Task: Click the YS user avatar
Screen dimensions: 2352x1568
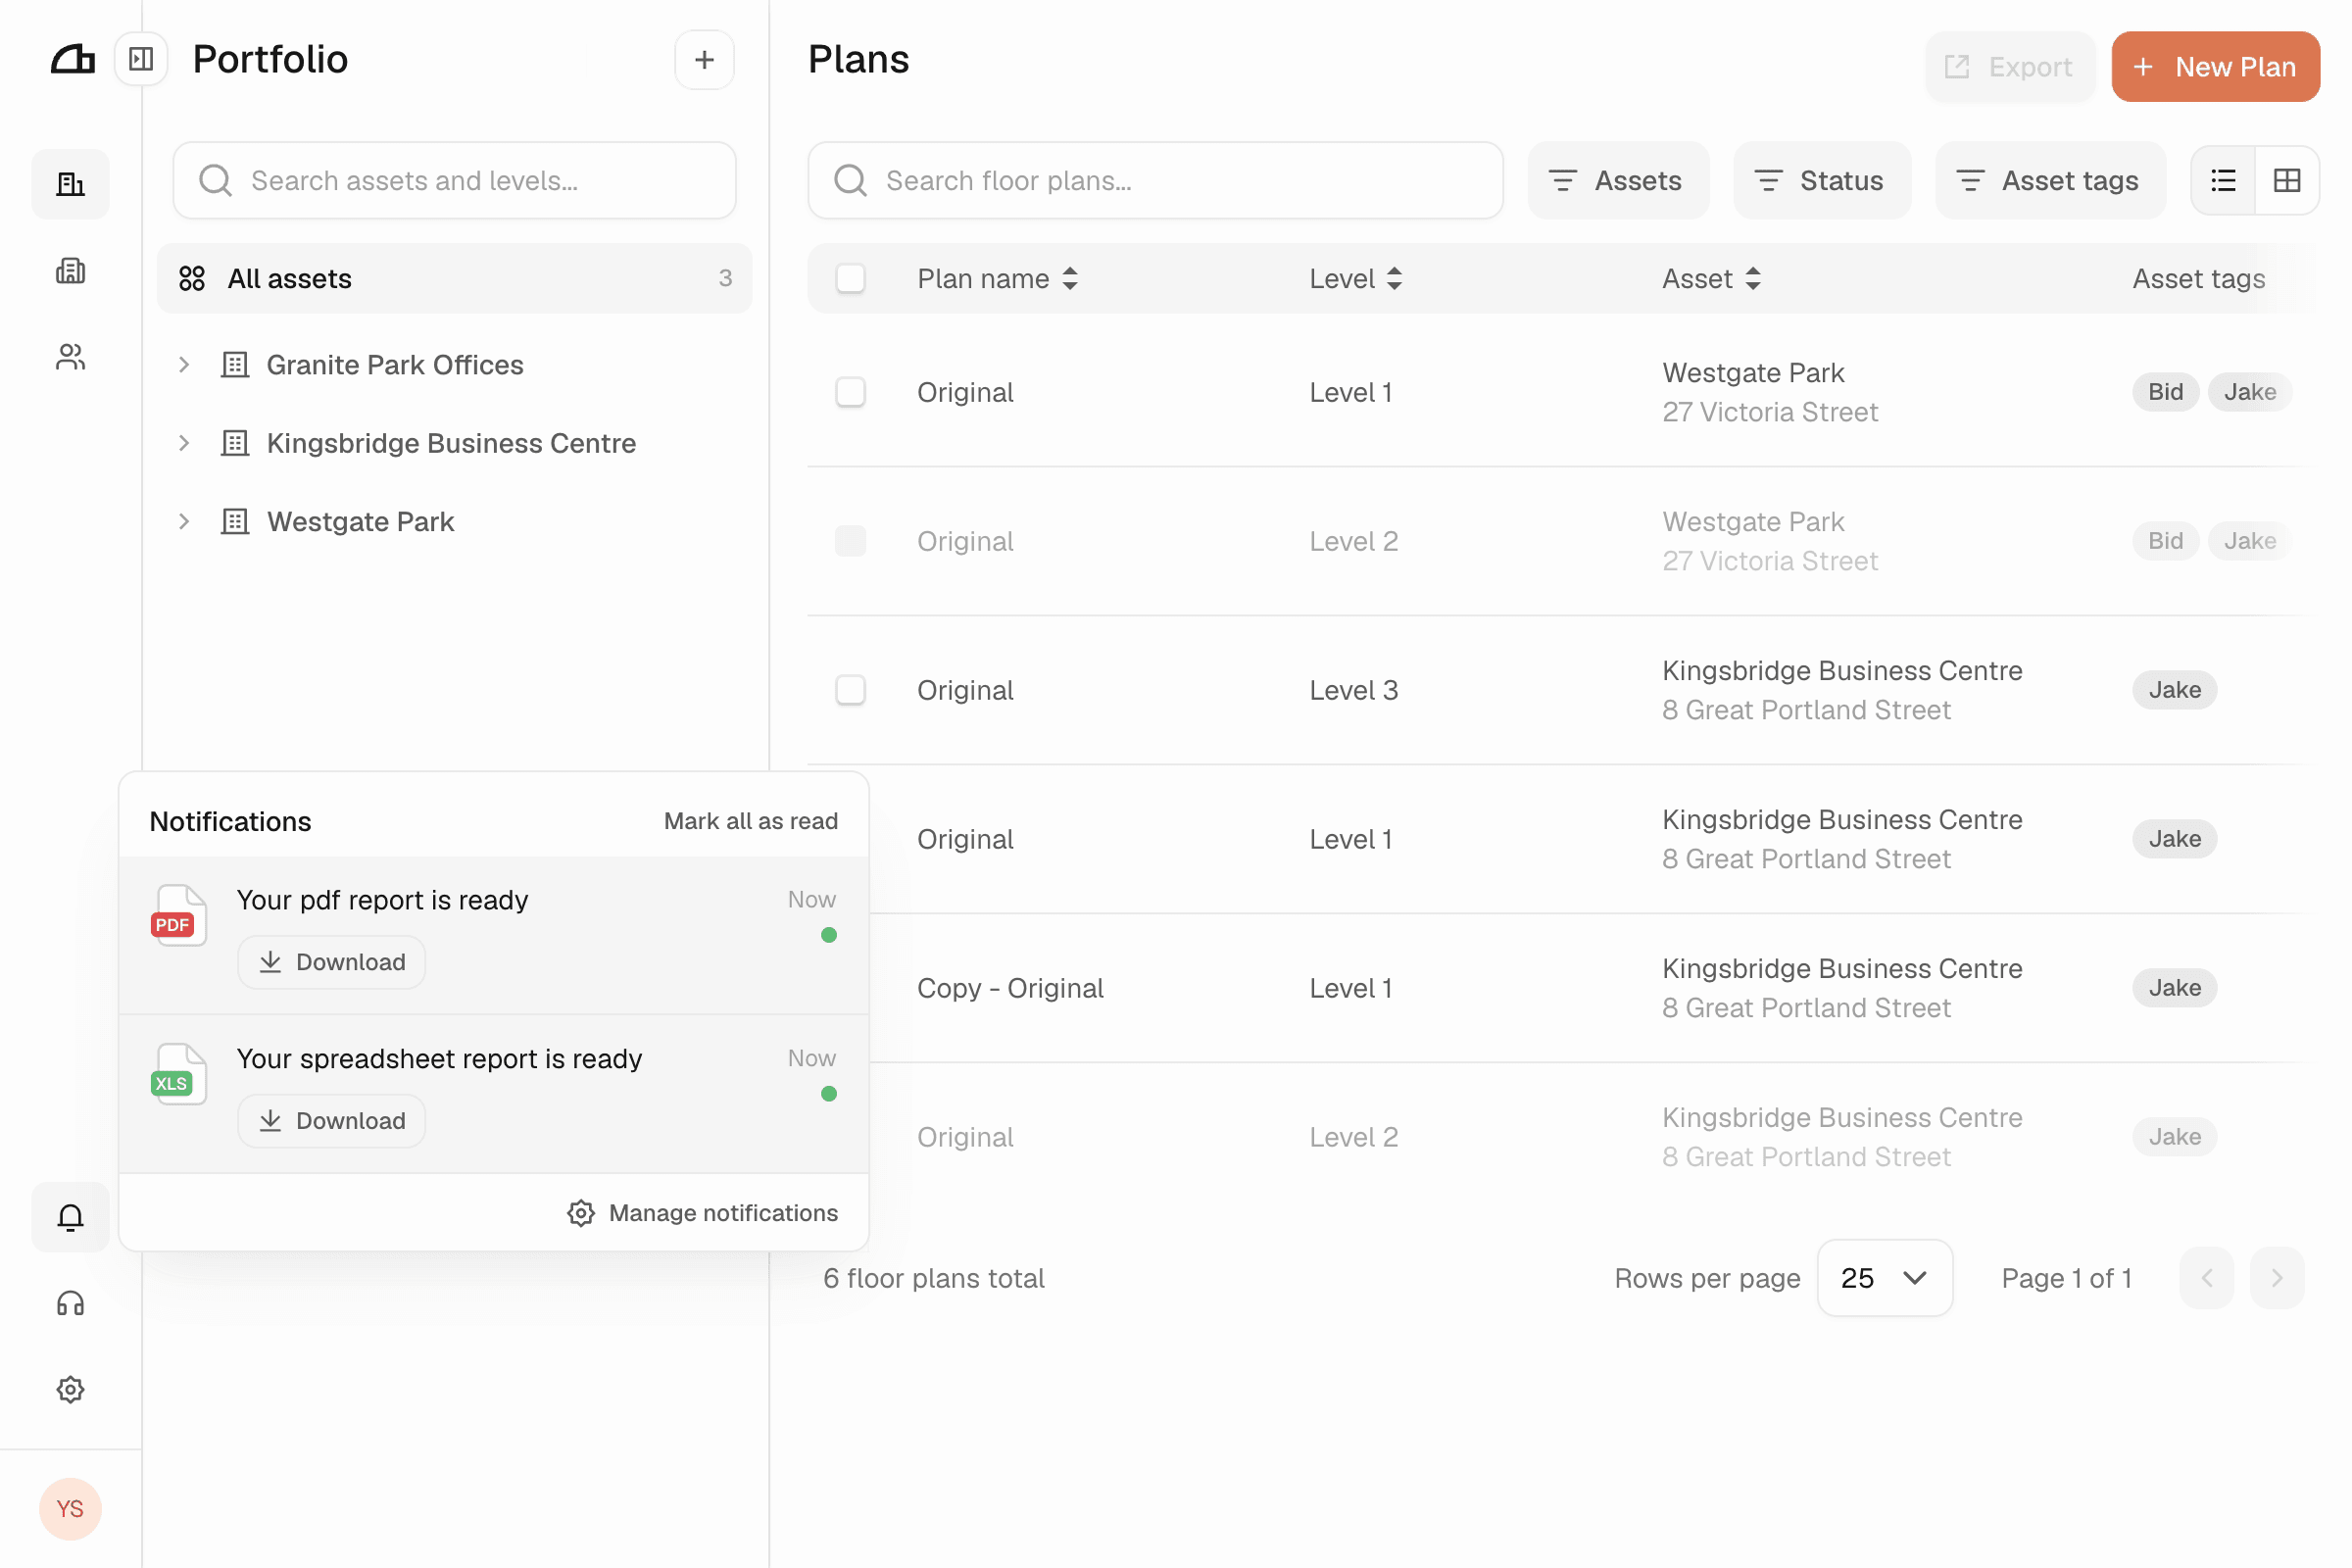Action: (x=70, y=1508)
